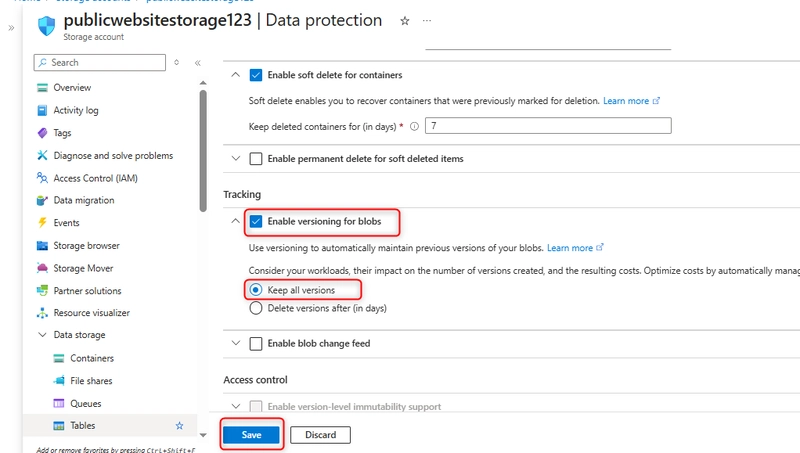This screenshot has width=800, height=453.
Task: Check Enable permanent delete for soft deleted items
Action: 256,159
